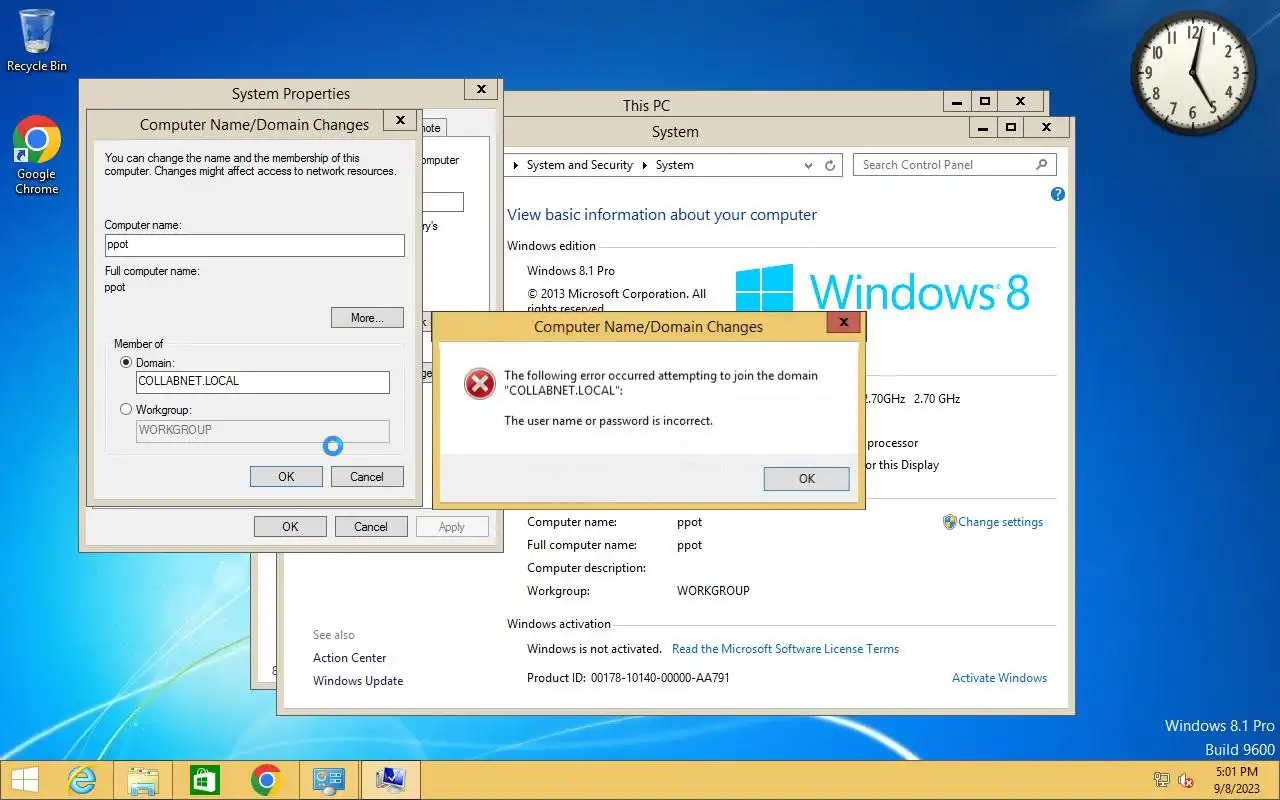
Task: Click the Change settings shield icon
Action: (950, 522)
